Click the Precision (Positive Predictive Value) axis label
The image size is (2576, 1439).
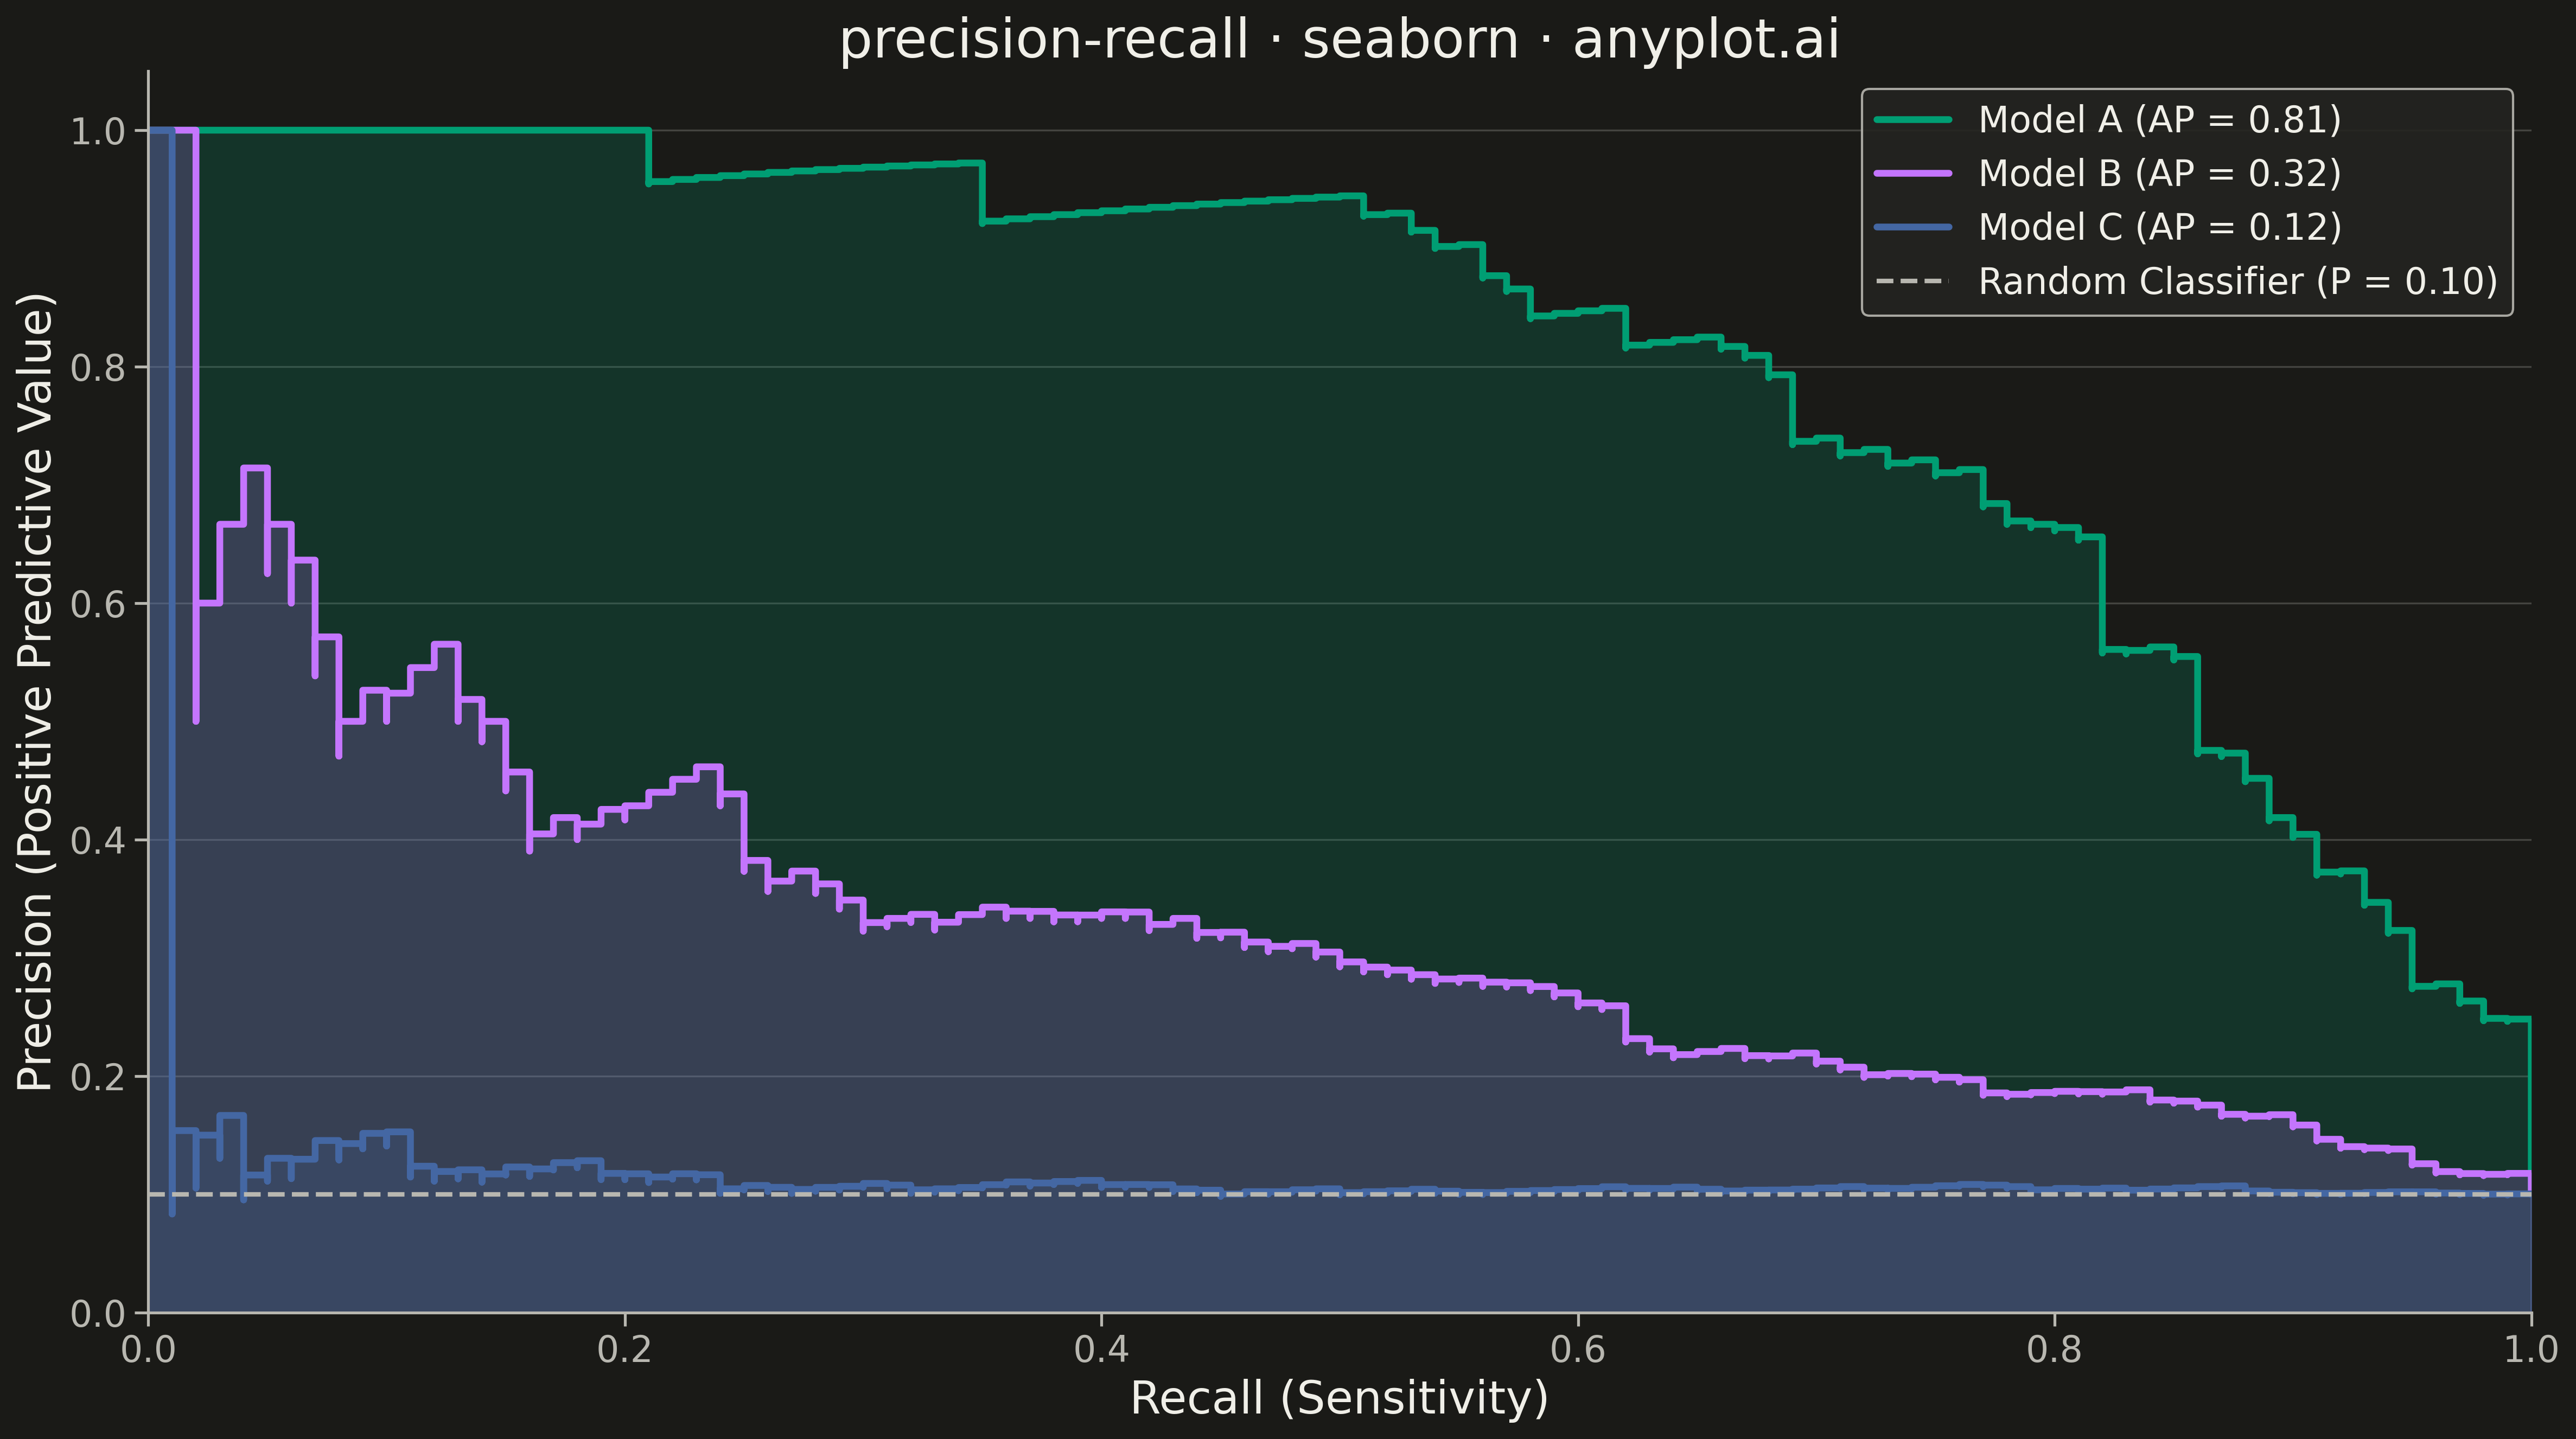pos(36,692)
